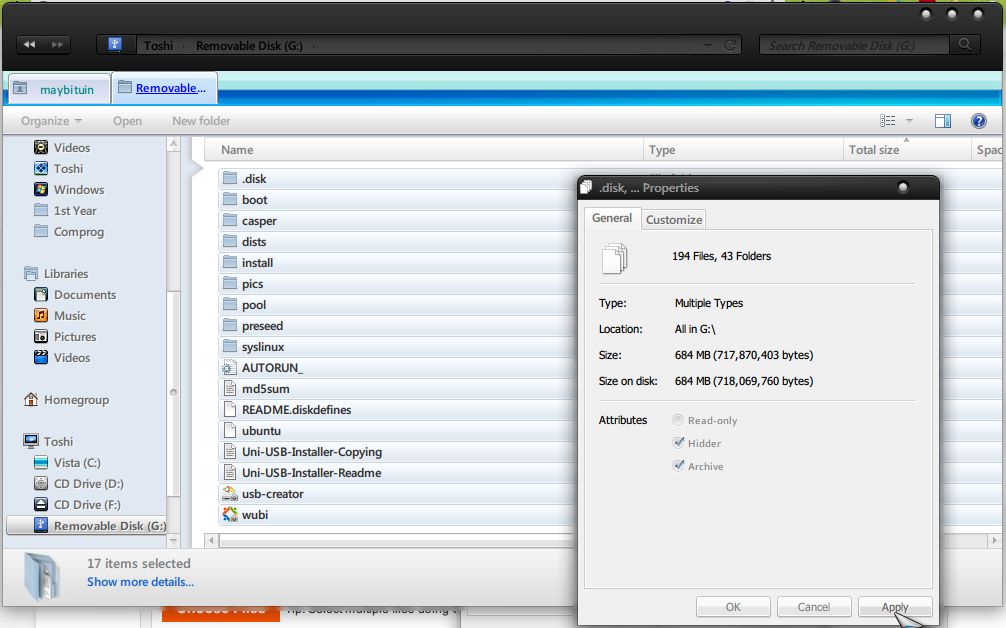Click in Search Removable Disk (G:) field
Screen dimensions: 1006x628
[853, 46]
